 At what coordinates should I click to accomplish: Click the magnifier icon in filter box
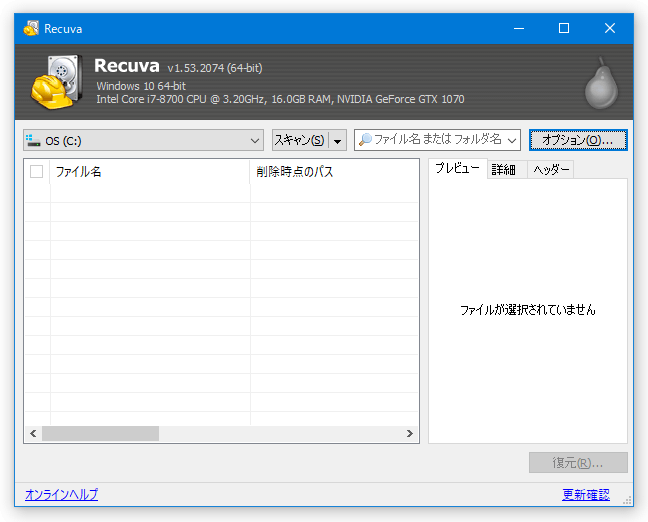tap(365, 140)
